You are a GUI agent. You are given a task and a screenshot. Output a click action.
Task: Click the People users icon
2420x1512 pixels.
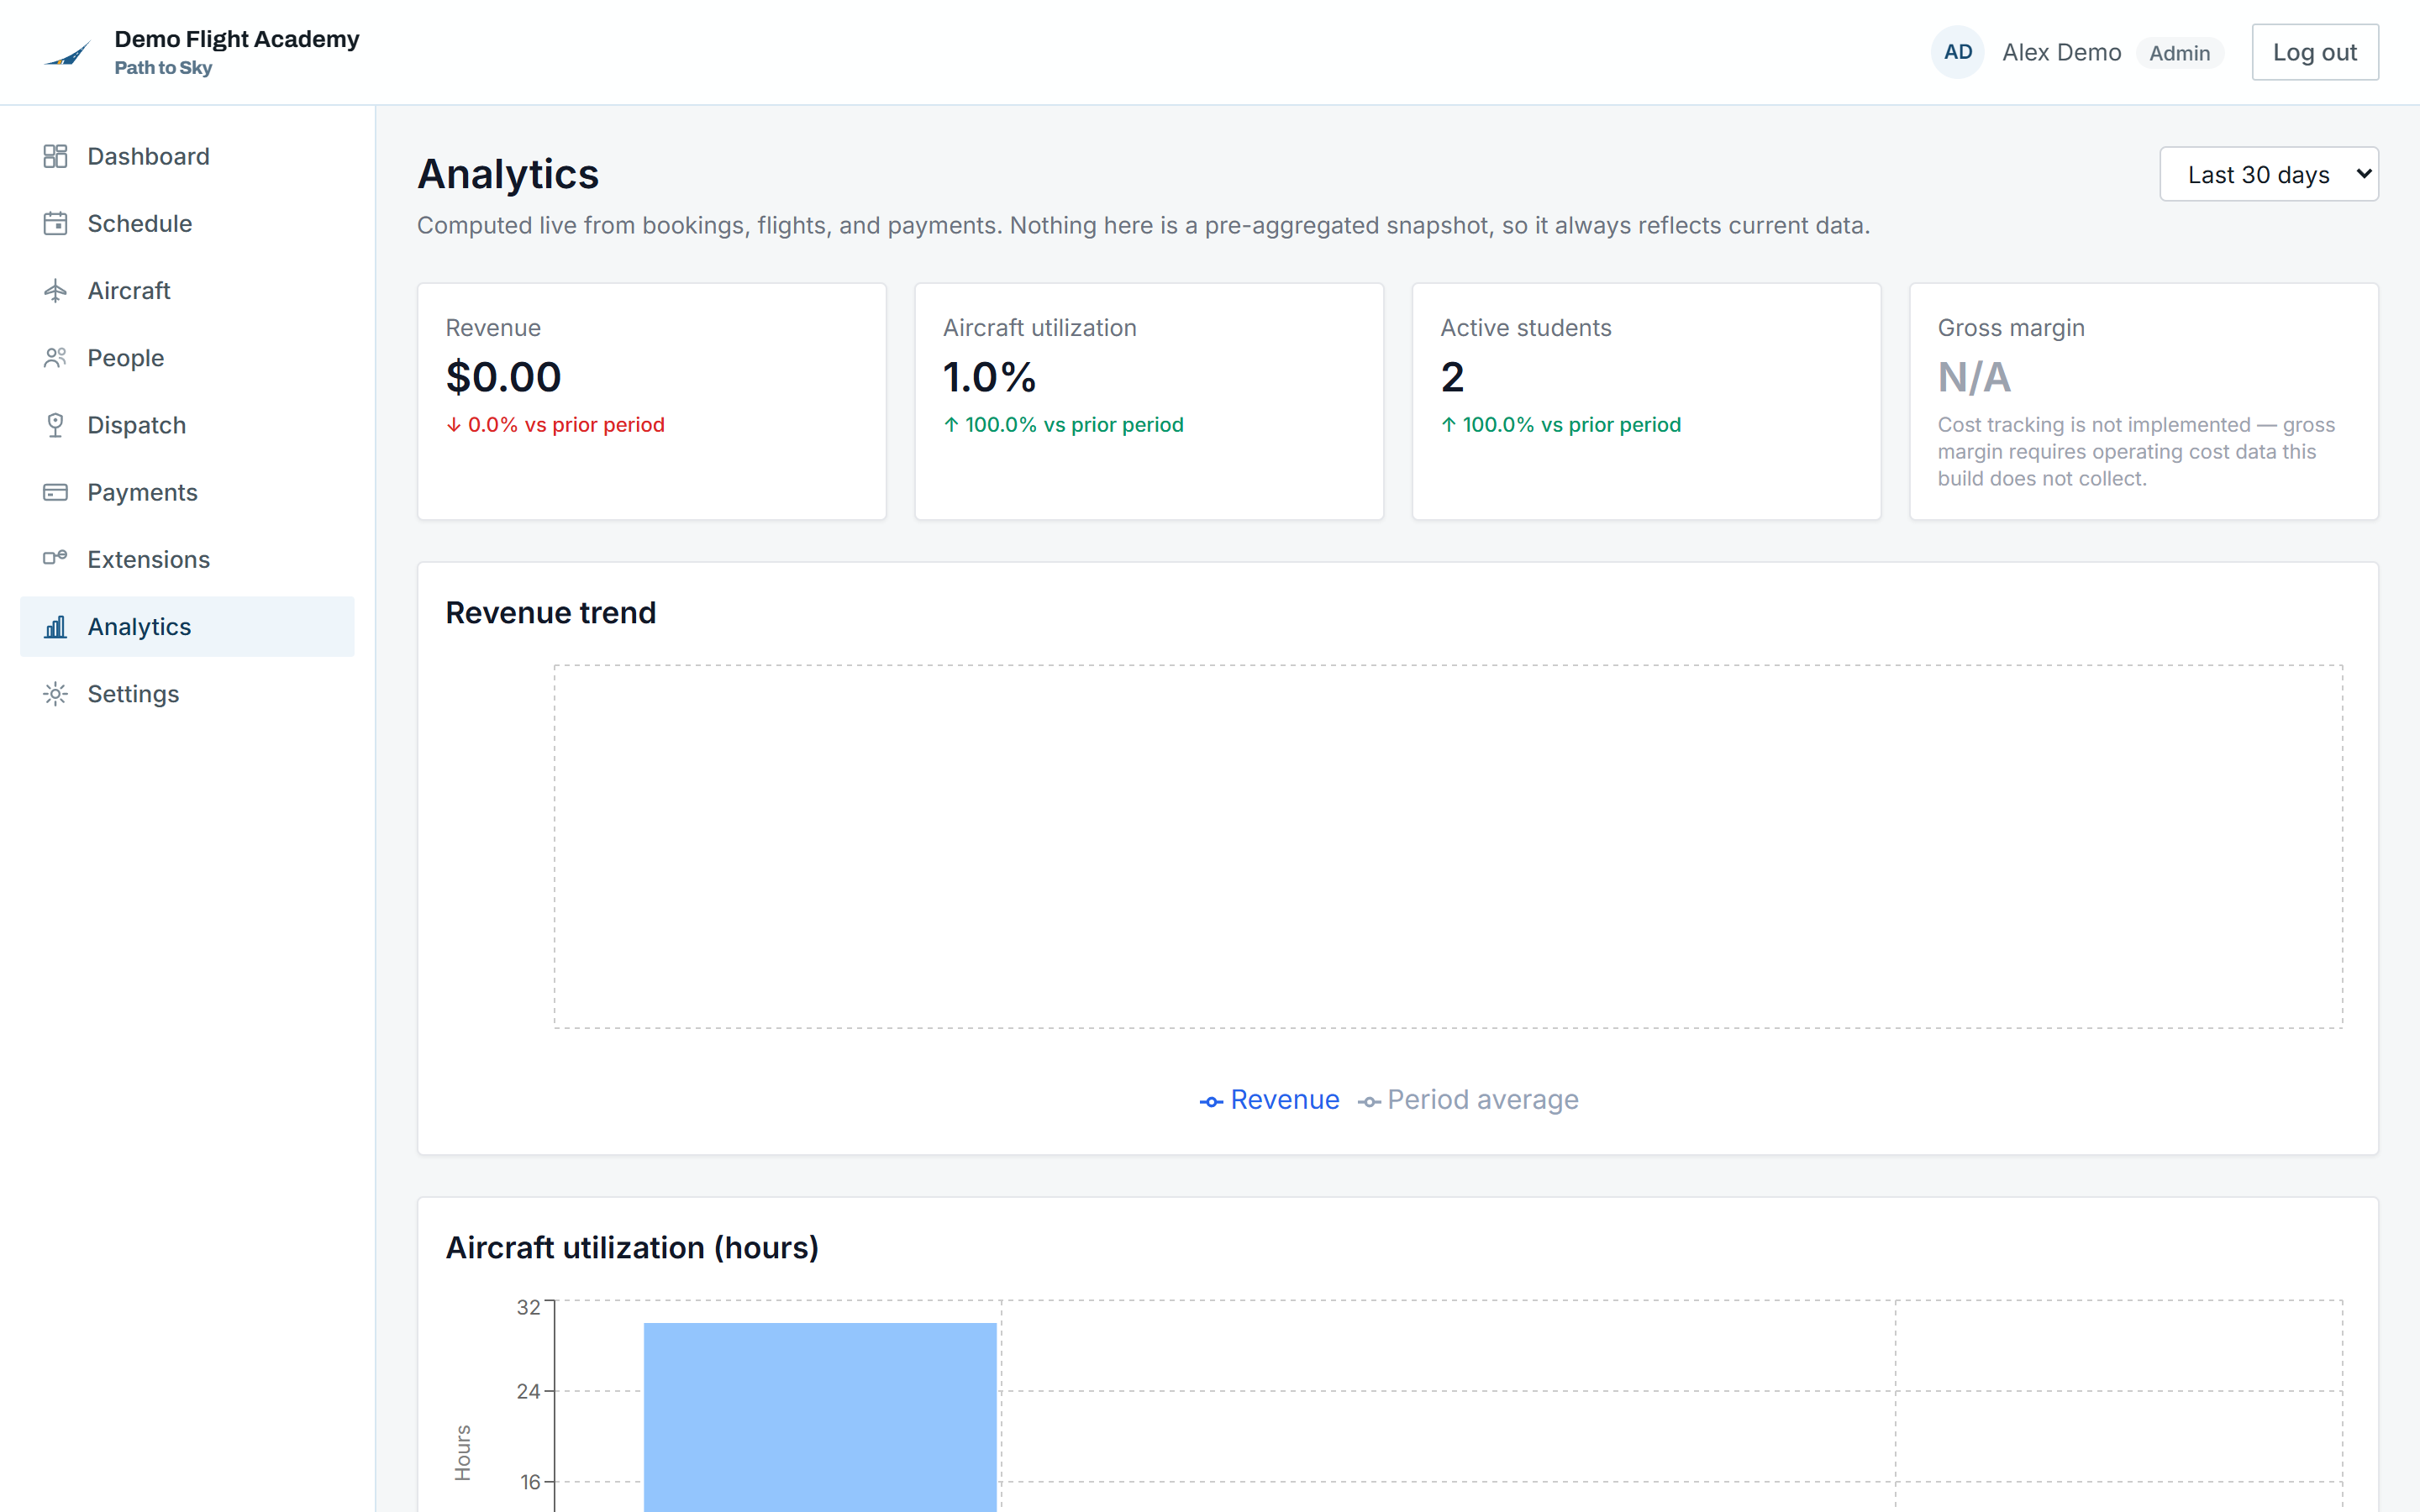pyautogui.click(x=55, y=358)
